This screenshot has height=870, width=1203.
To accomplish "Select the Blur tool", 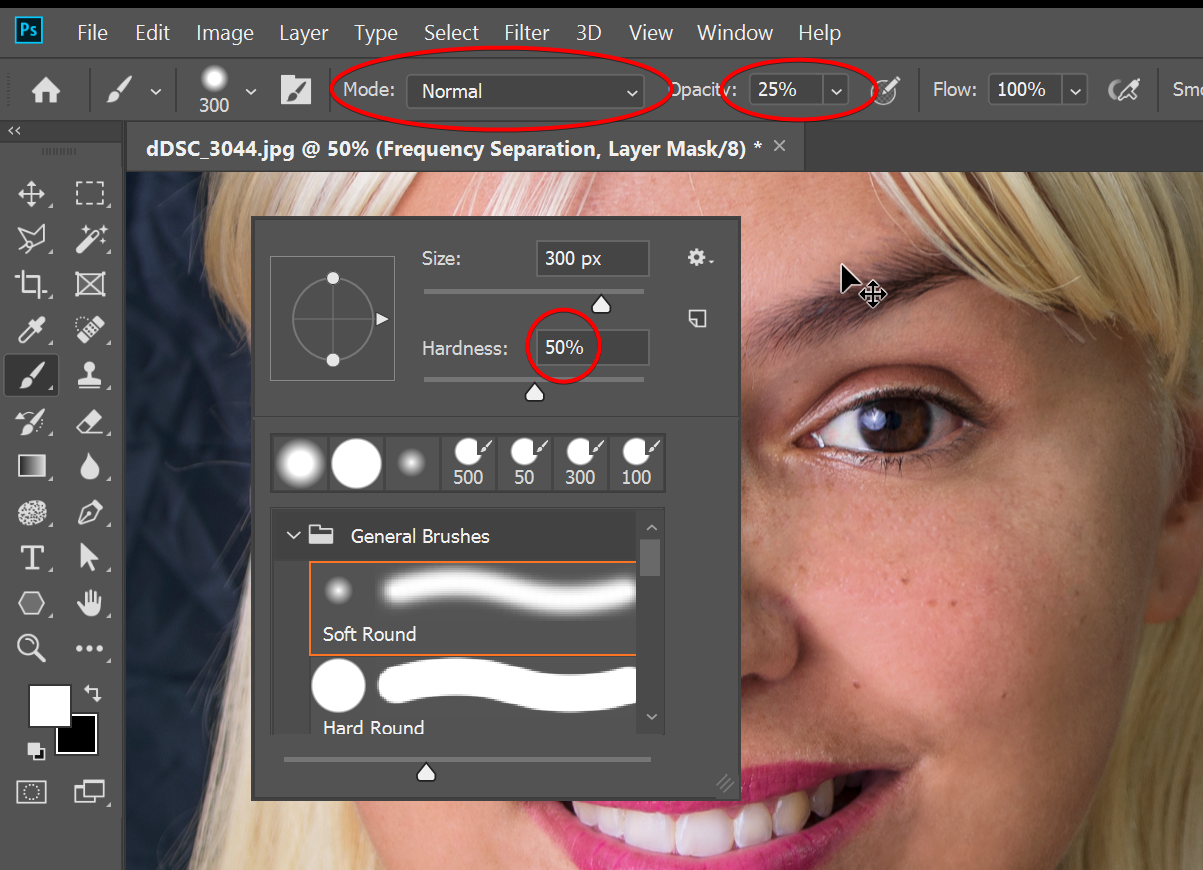I will point(90,466).
